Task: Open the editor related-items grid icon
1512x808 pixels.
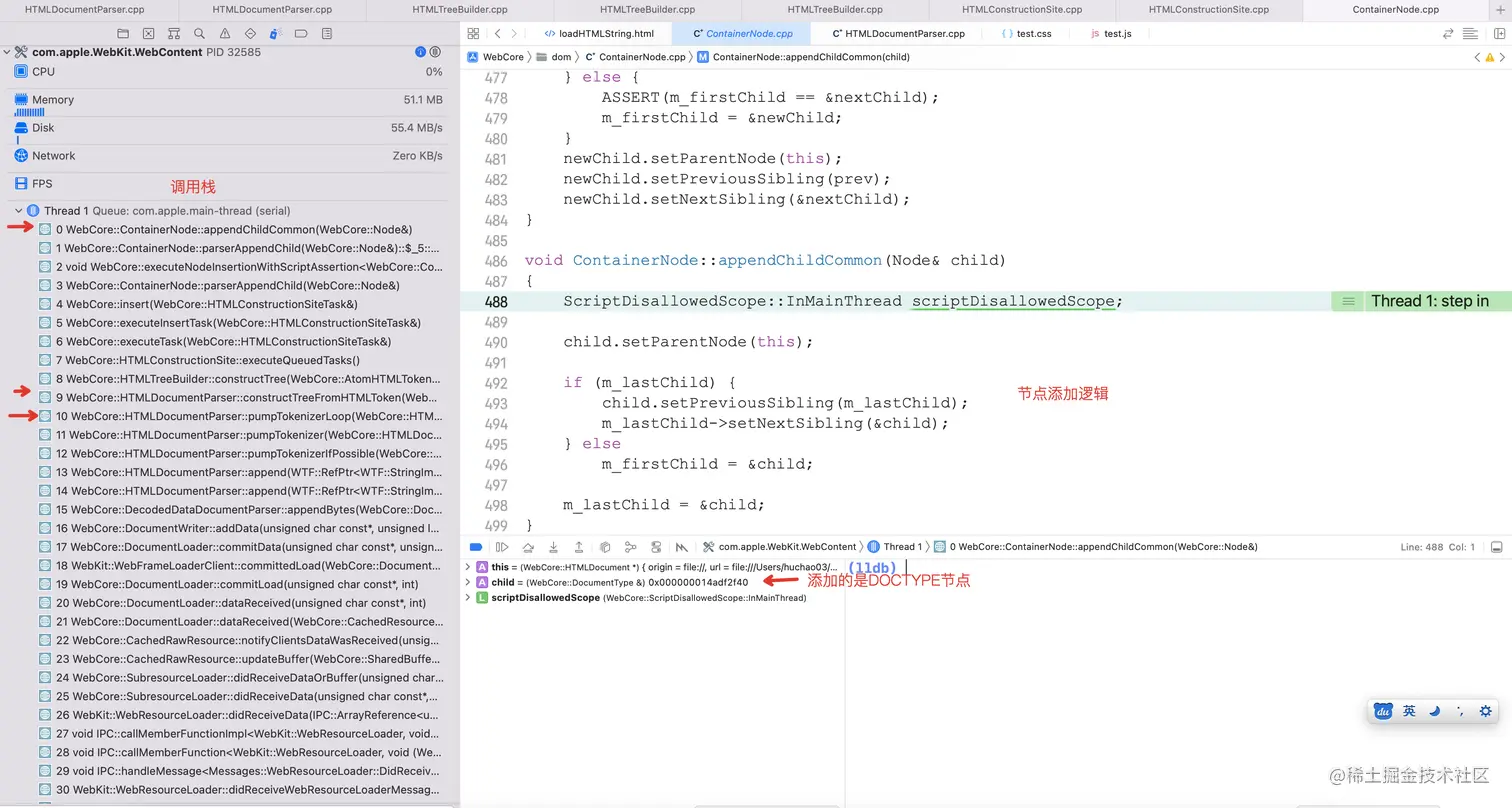Action: 473,33
